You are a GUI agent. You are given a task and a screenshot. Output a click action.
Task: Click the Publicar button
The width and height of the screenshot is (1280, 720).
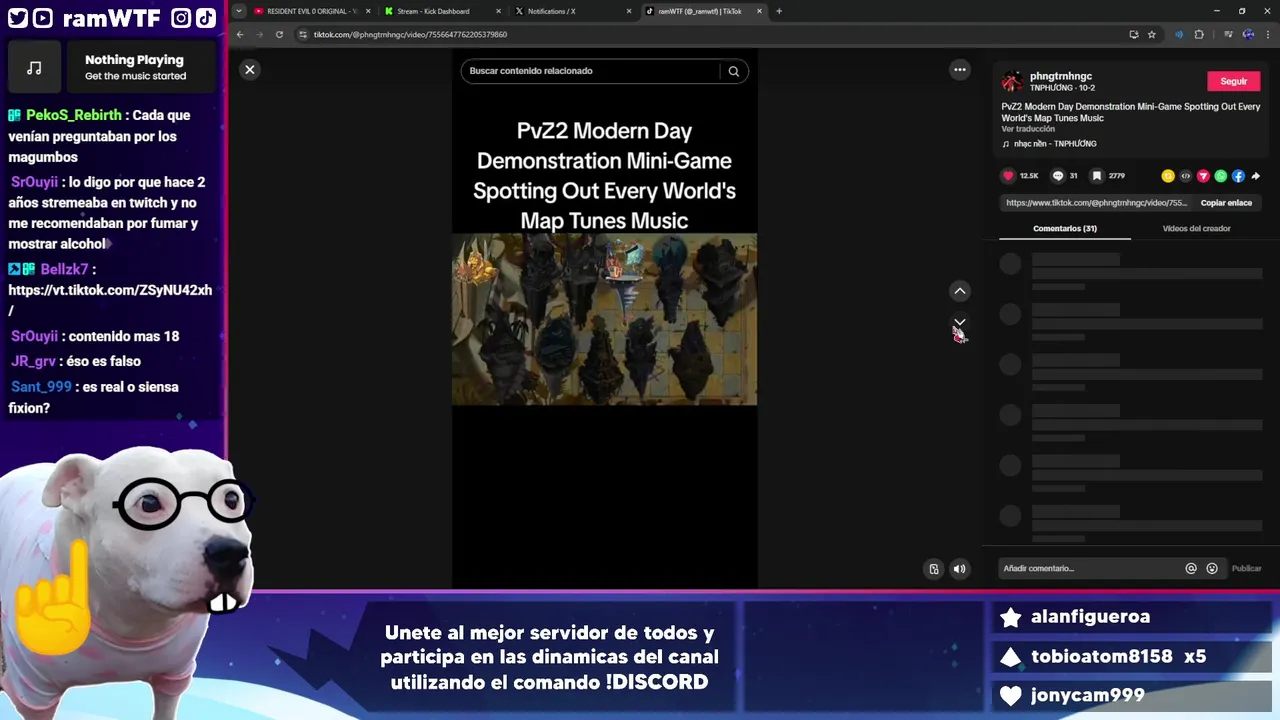(x=1246, y=568)
